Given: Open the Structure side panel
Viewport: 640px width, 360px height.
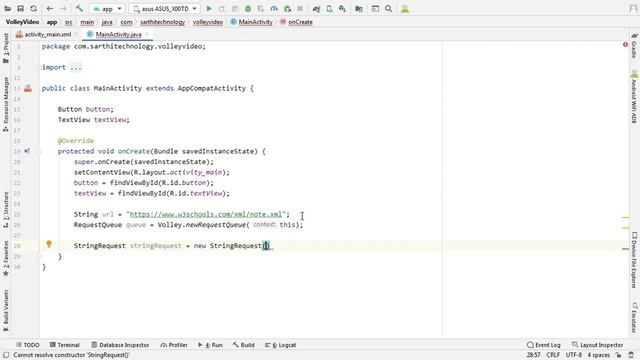Looking at the screenshot, I should point(6,209).
